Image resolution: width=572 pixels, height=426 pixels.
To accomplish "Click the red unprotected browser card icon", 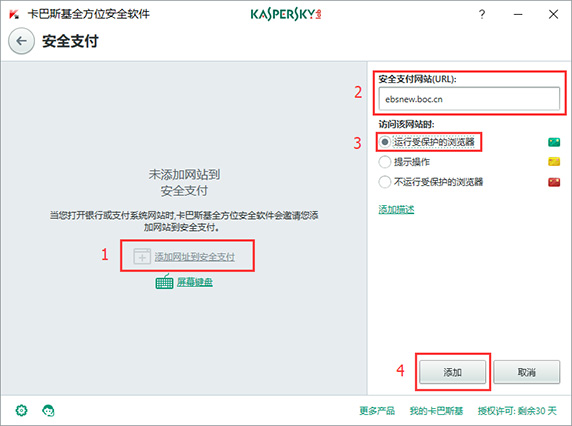I will [x=554, y=182].
